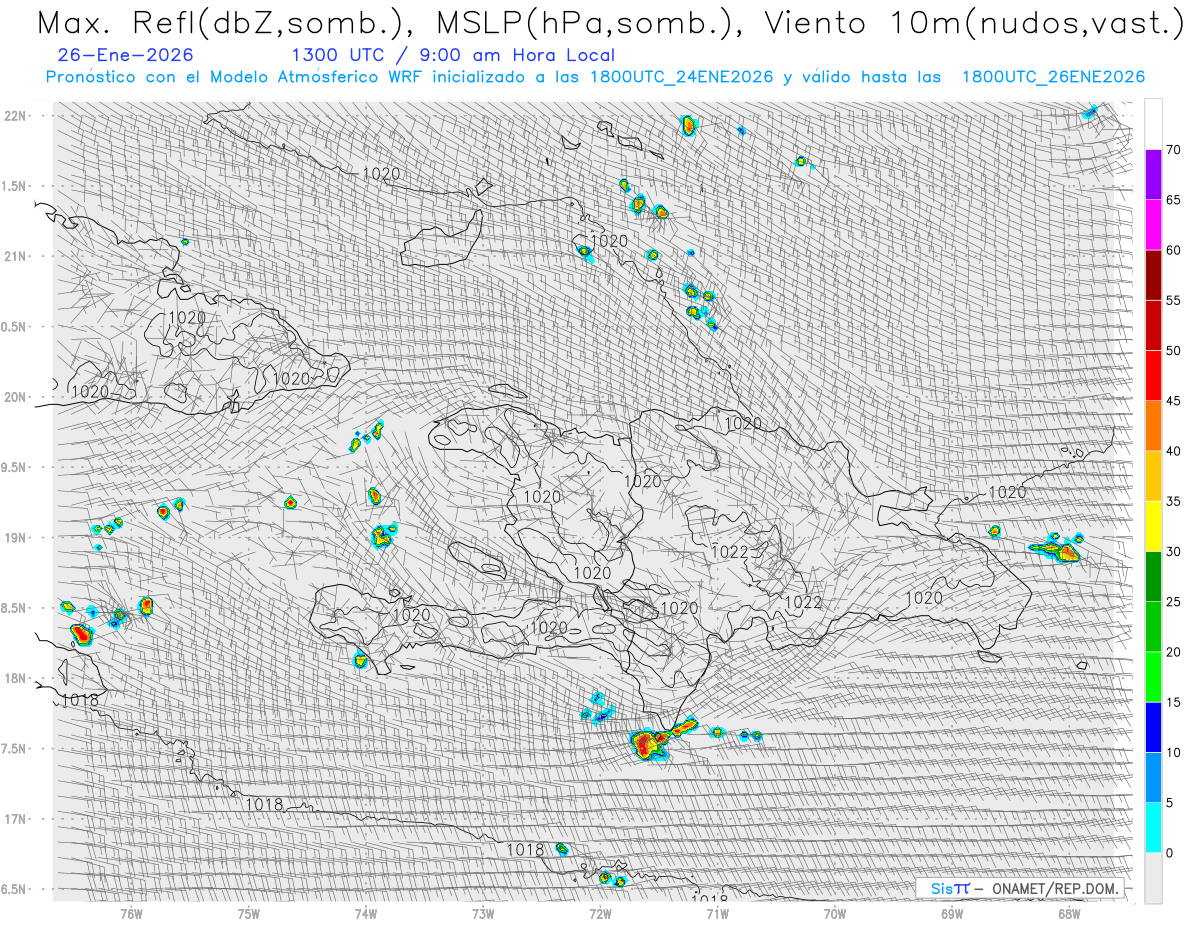Select the '1300 UTC / 9:00 am Hora Local' text
The image size is (1200, 927).
point(453,55)
